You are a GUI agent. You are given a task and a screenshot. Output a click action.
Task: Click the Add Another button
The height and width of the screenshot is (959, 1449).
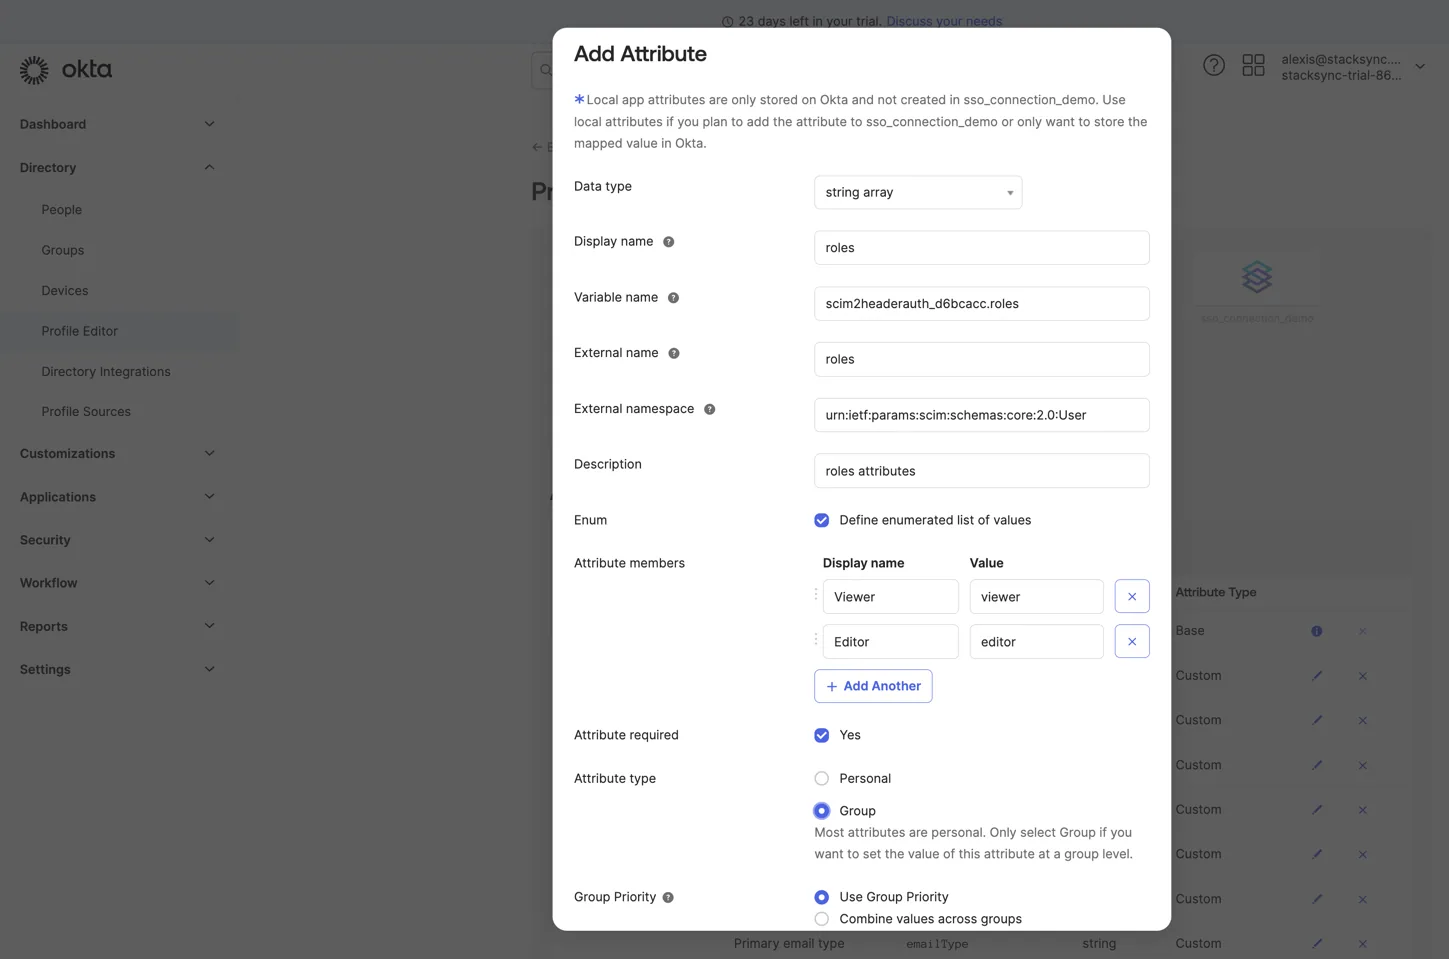tap(873, 686)
